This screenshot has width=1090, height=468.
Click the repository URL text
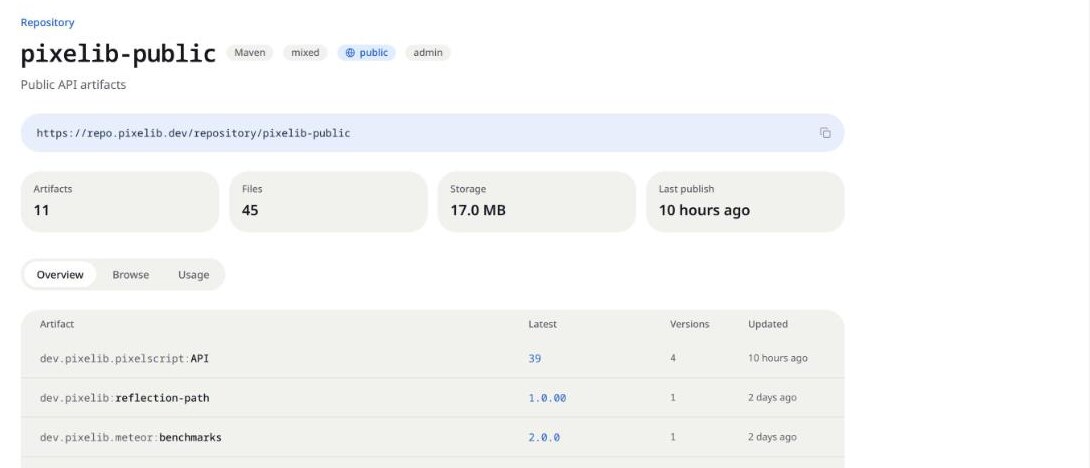[193, 133]
